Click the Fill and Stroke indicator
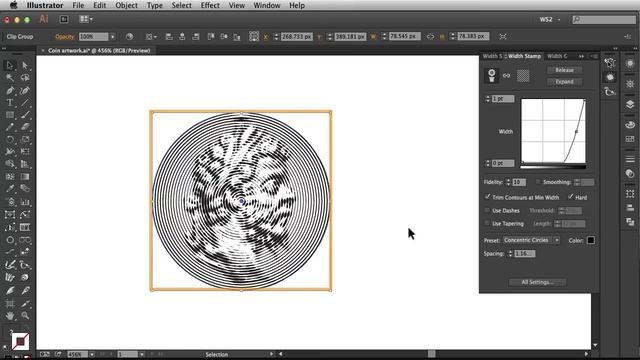This screenshot has height=360, width=640. [20, 341]
